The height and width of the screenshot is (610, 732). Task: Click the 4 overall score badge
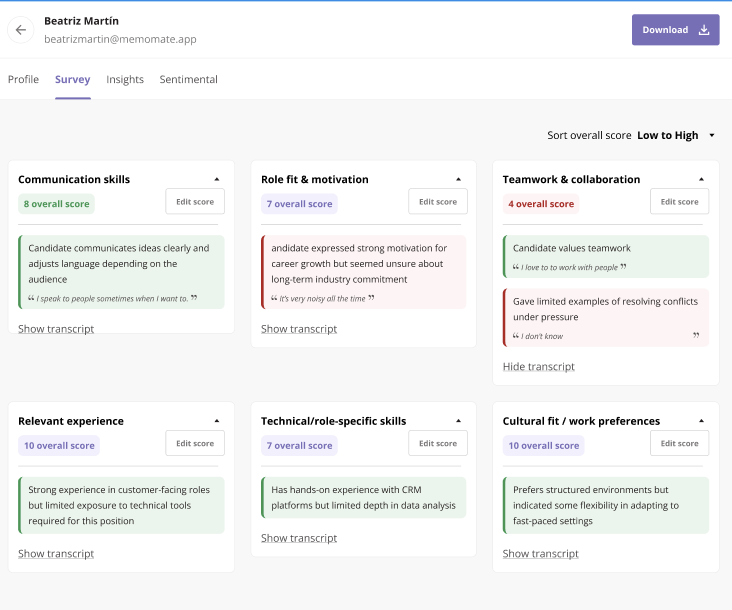tap(540, 204)
